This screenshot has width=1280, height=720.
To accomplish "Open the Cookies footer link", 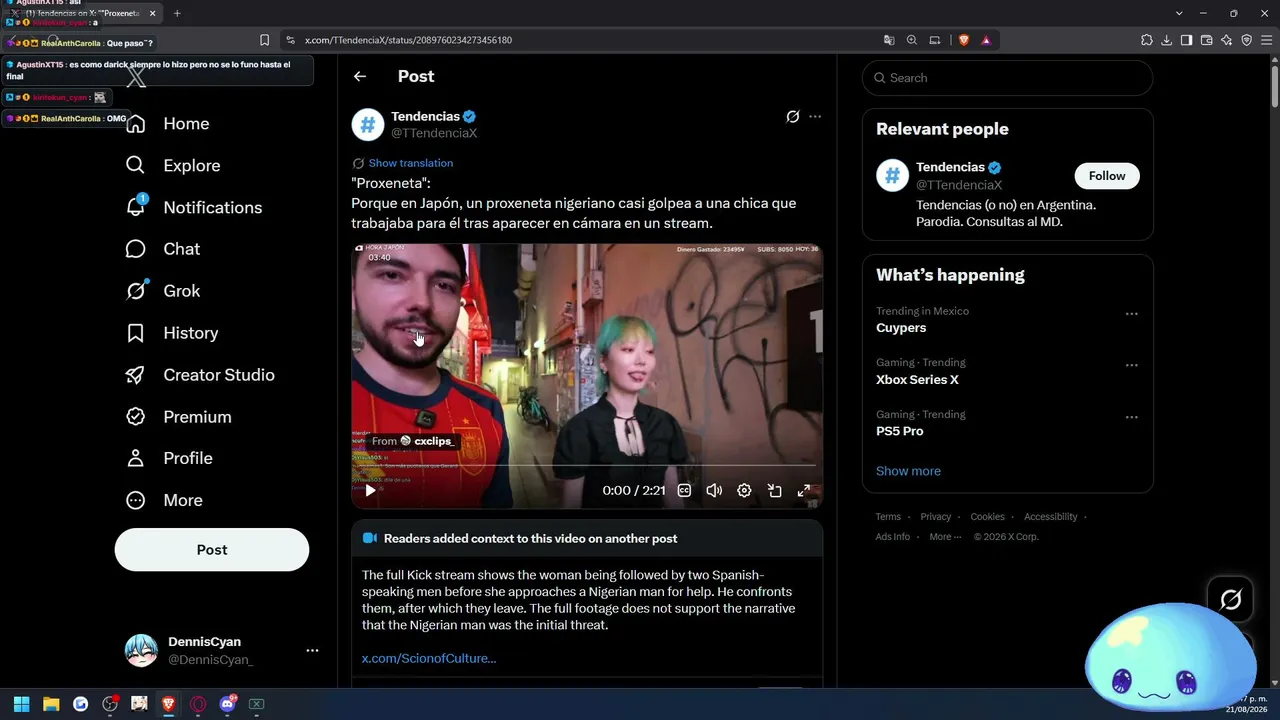I will (x=987, y=517).
